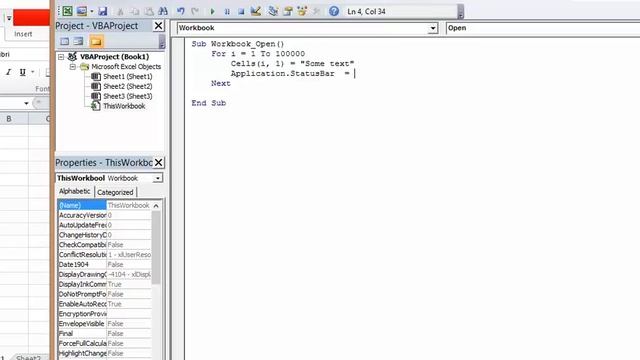
Task: Save the workbook with the floppy disk icon
Action: pyautogui.click(x=102, y=11)
